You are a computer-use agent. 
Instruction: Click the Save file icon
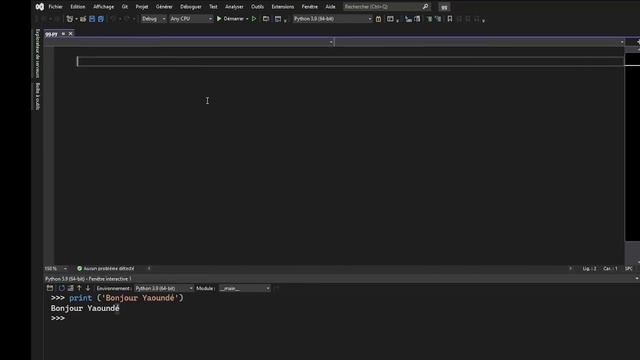[x=92, y=19]
